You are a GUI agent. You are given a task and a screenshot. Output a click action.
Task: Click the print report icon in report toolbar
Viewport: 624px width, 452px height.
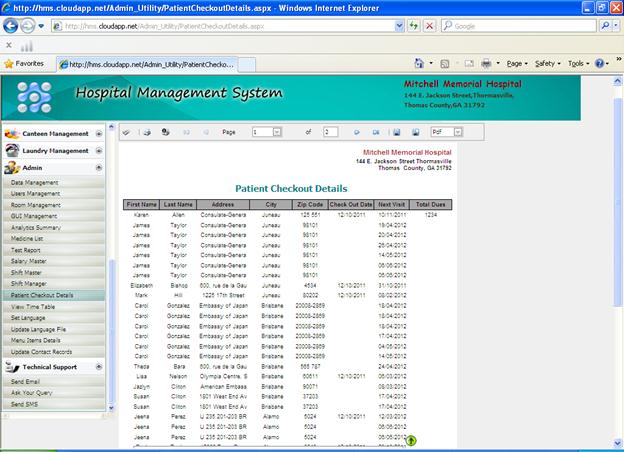(x=145, y=132)
